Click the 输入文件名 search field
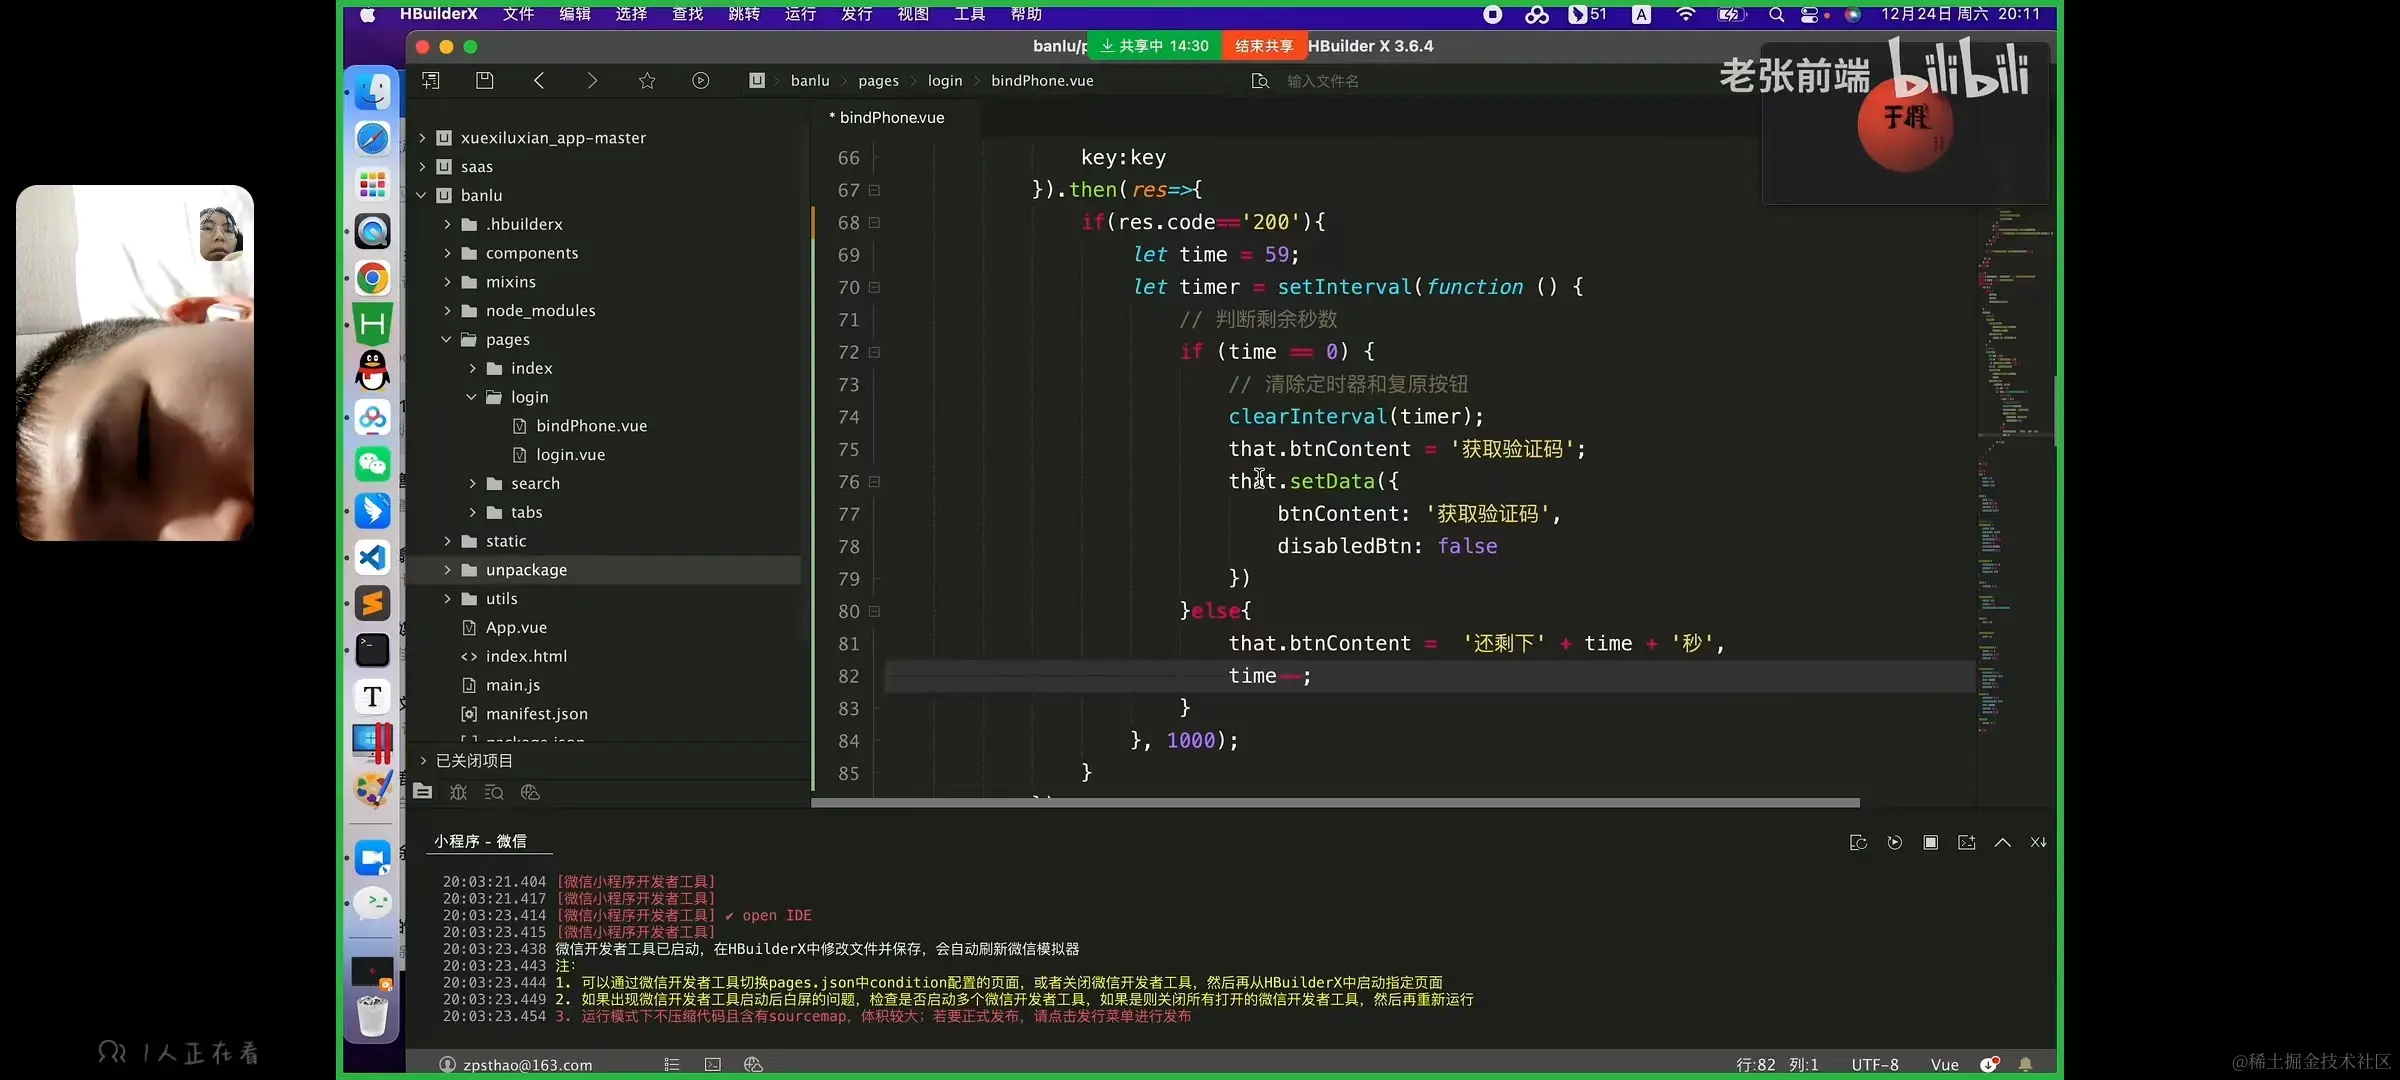This screenshot has height=1080, width=2400. 1322,81
